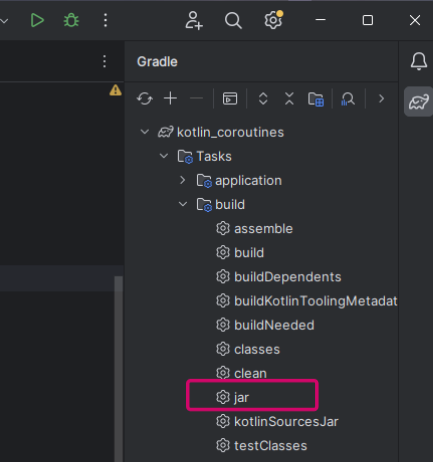Reload all Gradle projects
This screenshot has width=433, height=462.
[145, 99]
